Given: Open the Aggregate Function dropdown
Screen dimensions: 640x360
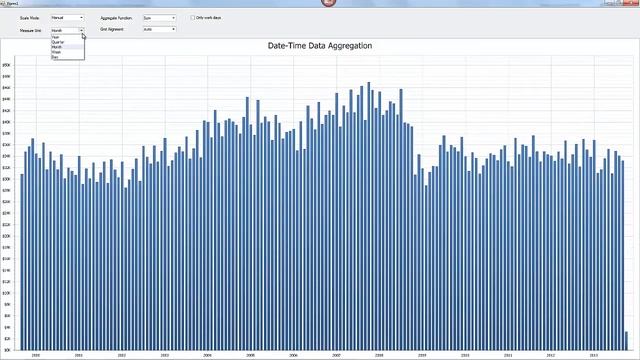Looking at the screenshot, I should coord(159,18).
